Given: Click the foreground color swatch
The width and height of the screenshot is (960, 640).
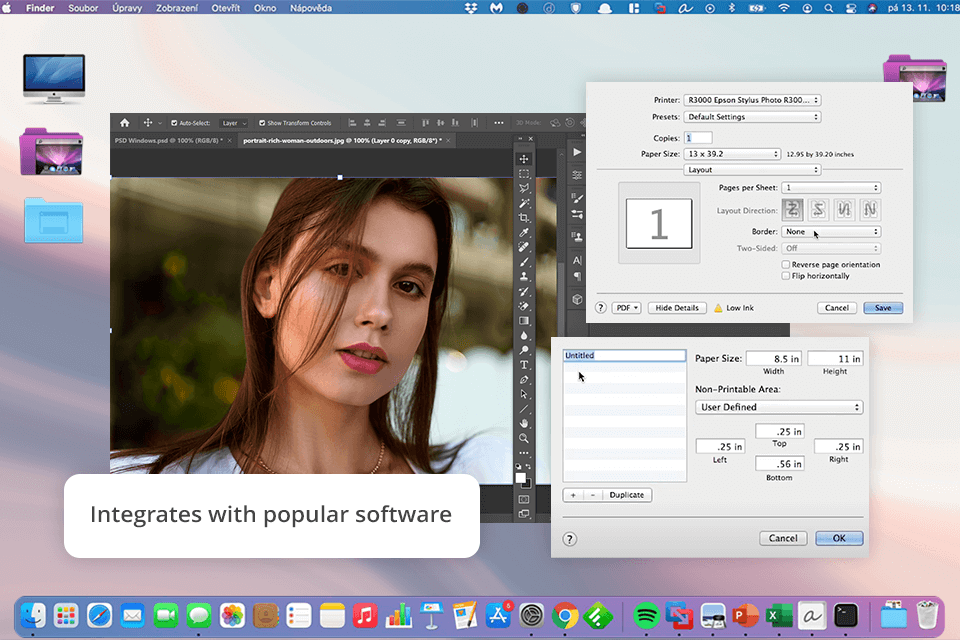Looking at the screenshot, I should [521, 477].
